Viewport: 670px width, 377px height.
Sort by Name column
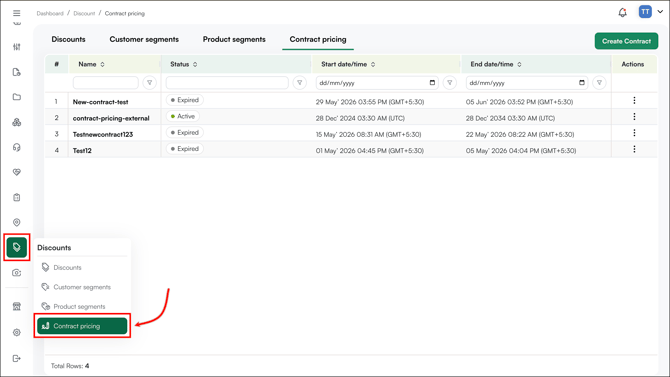pyautogui.click(x=103, y=65)
